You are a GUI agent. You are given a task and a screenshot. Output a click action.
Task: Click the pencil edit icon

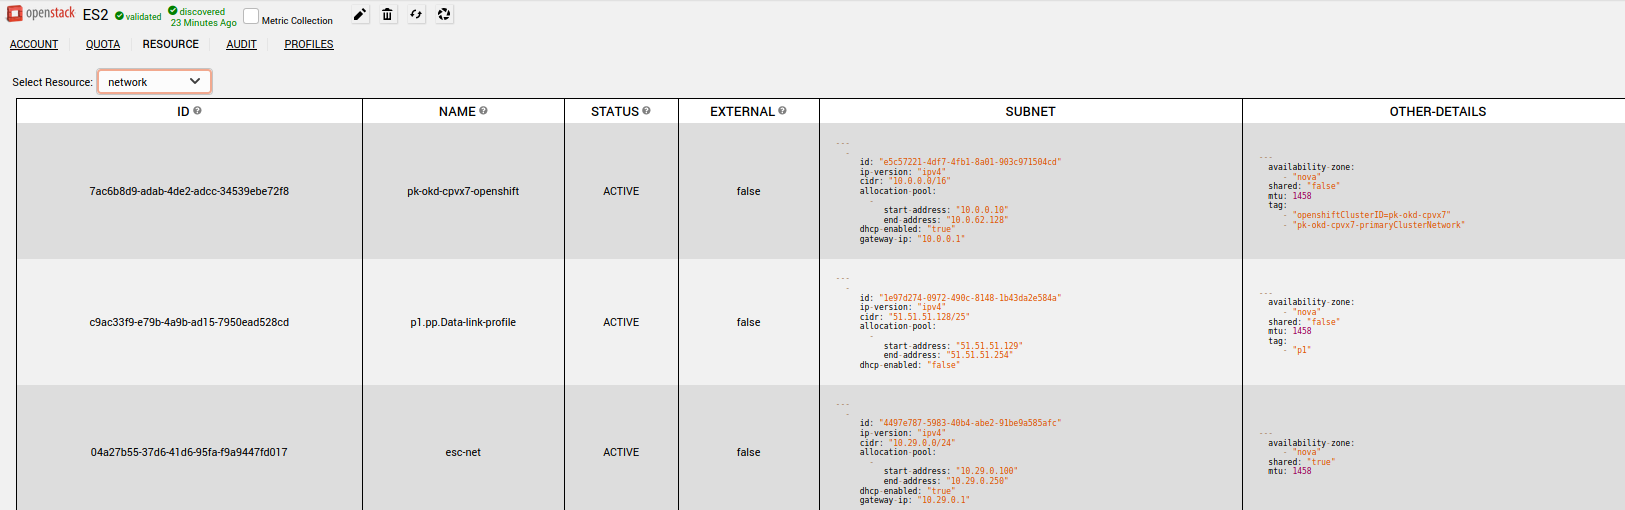pos(360,15)
